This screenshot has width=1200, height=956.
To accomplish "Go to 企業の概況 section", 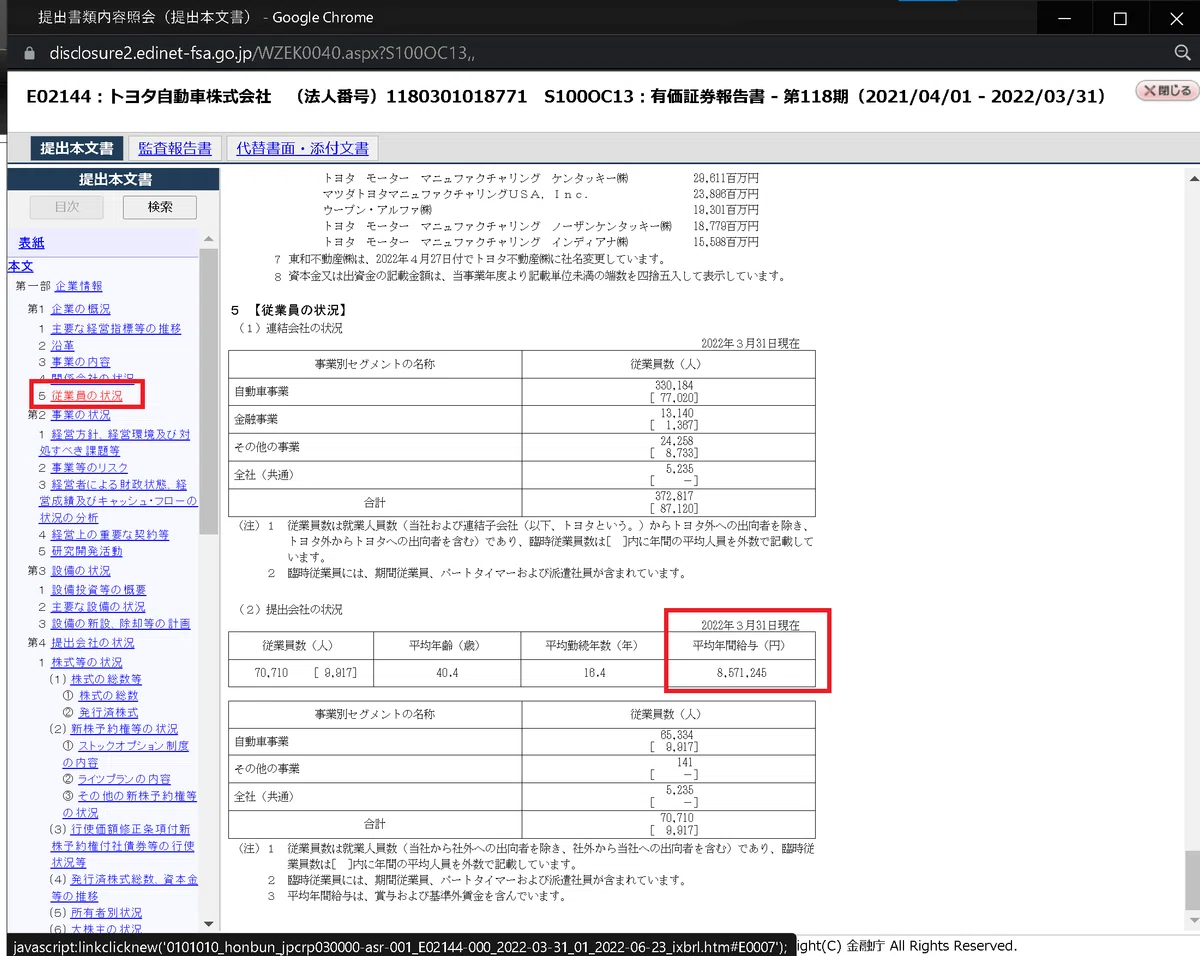I will (x=81, y=310).
